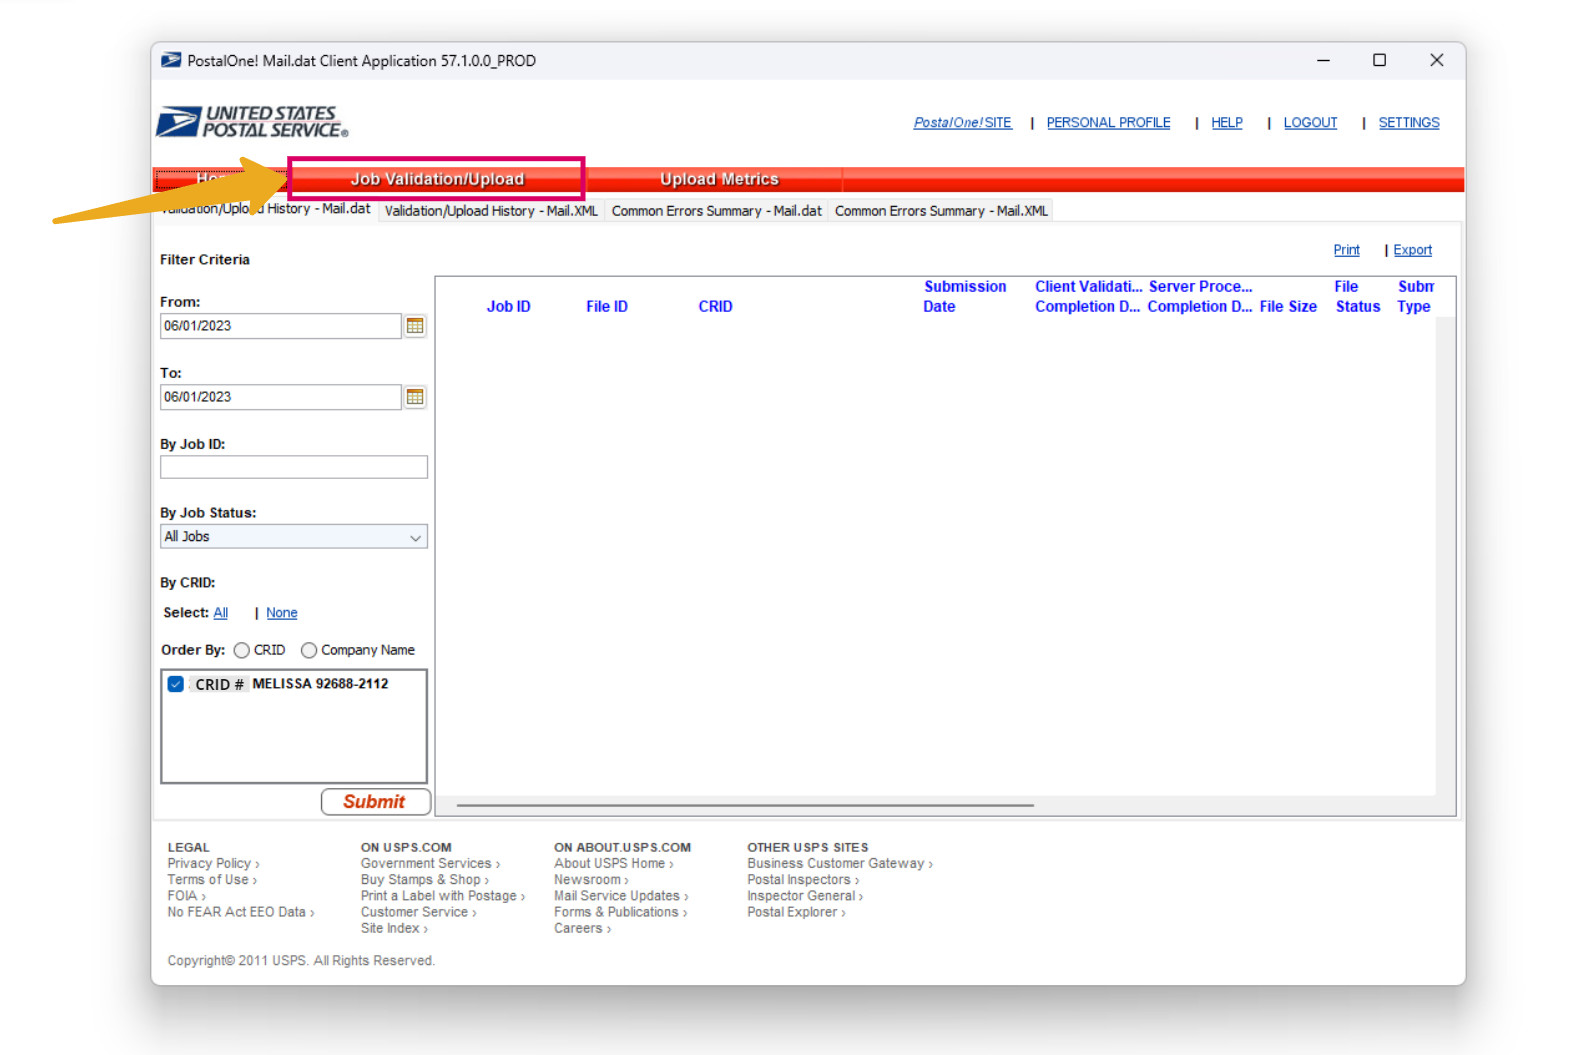Open Inspector General link
Image resolution: width=1570 pixels, height=1055 pixels.
tap(805, 896)
